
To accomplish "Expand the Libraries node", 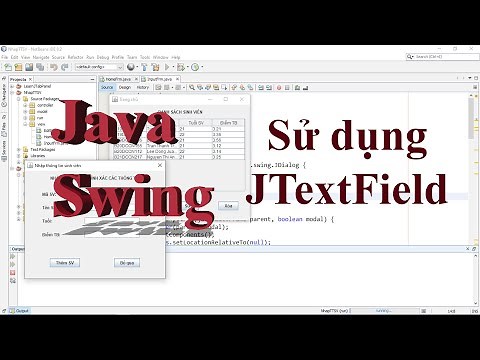I will (19, 156).
